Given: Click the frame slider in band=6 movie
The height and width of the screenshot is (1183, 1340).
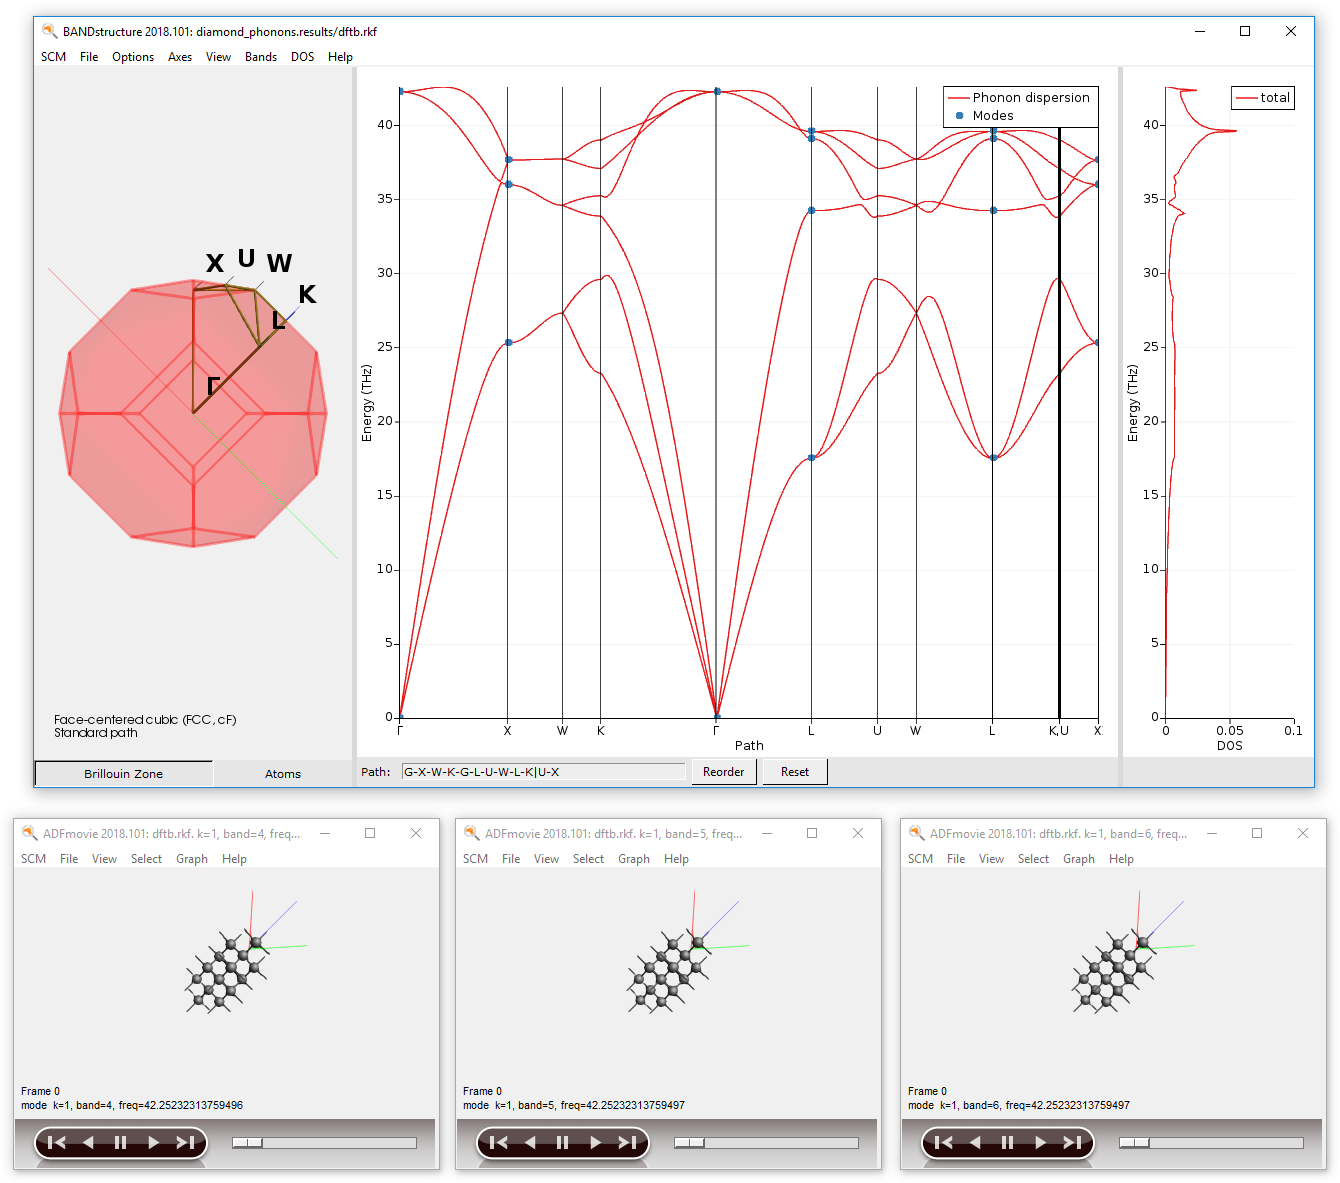Looking at the screenshot, I should click(x=1211, y=1143).
